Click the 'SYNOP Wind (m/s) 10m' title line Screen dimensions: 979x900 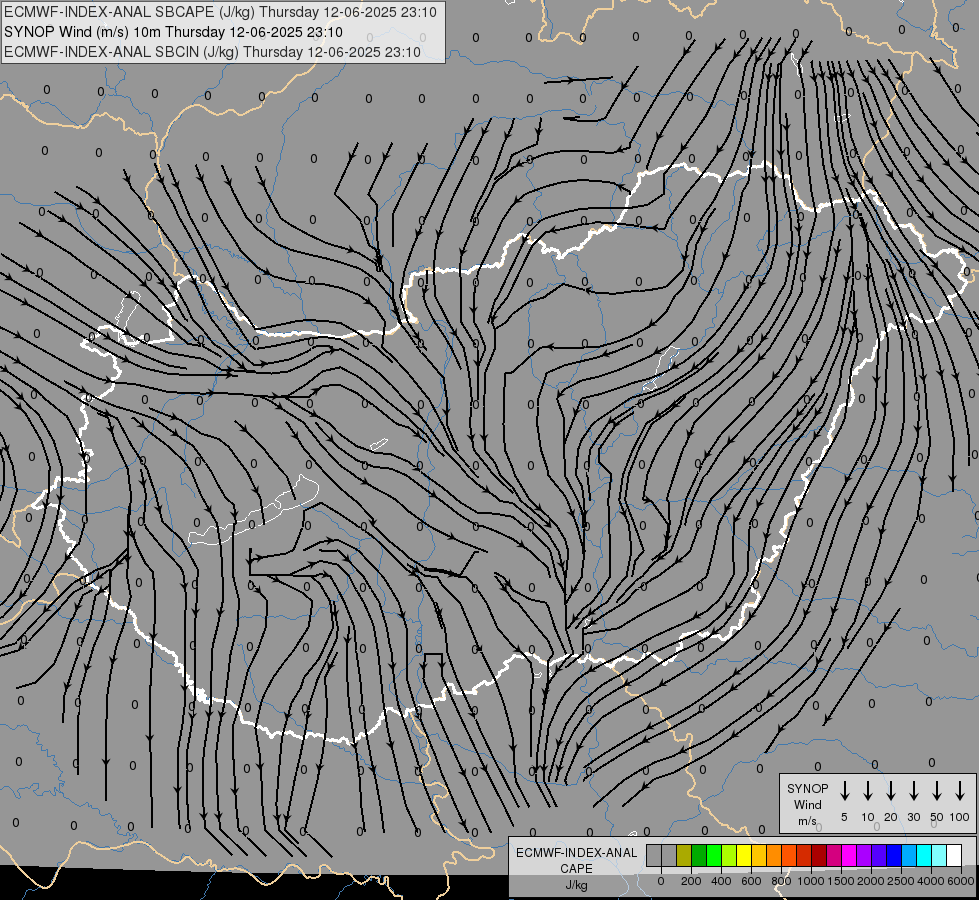[173, 32]
